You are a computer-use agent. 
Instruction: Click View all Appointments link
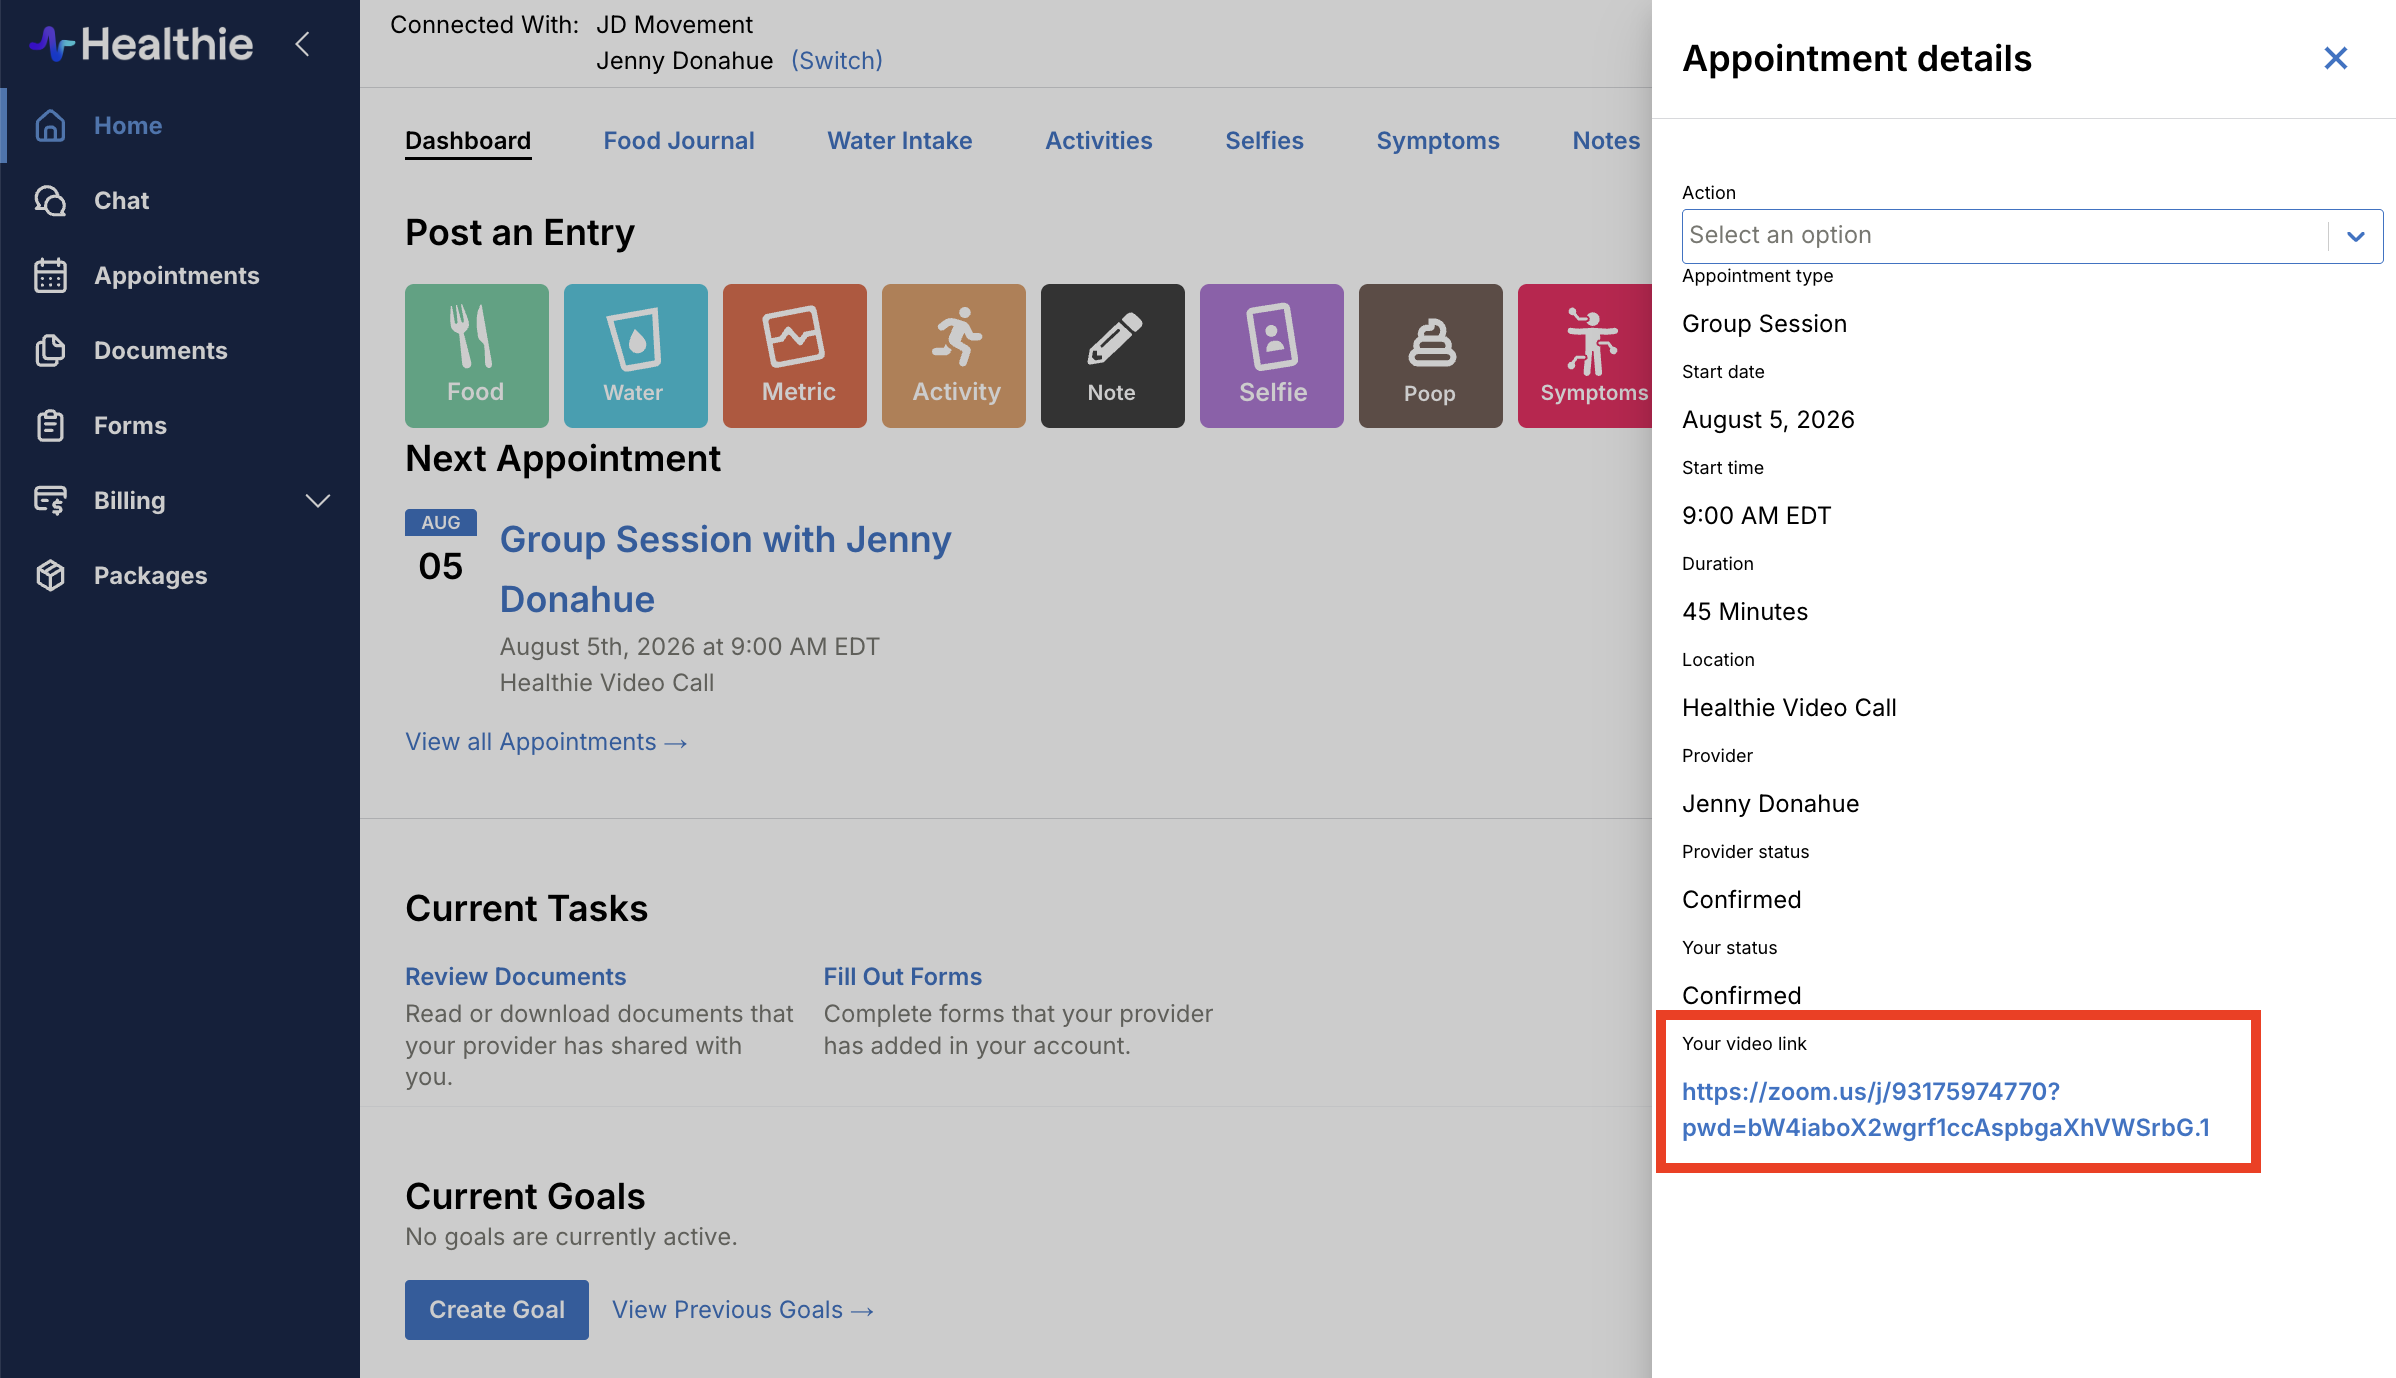click(x=546, y=742)
